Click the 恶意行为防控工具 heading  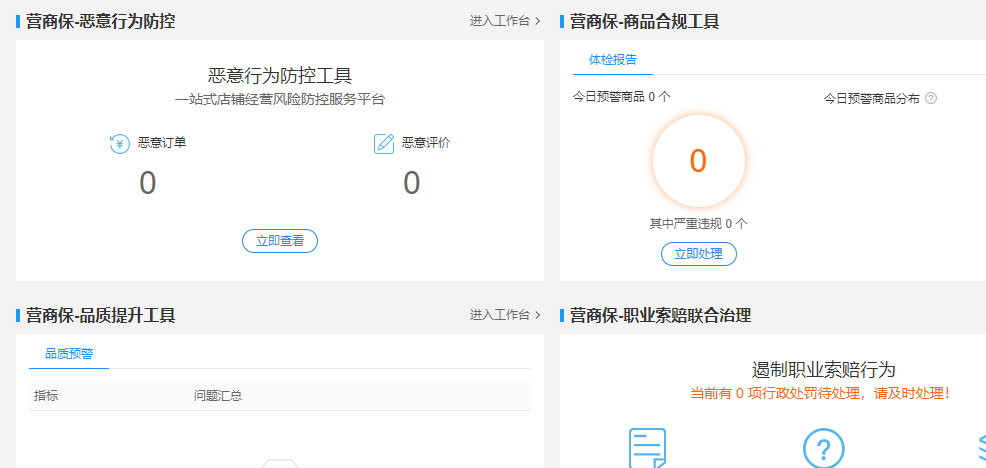tap(280, 75)
